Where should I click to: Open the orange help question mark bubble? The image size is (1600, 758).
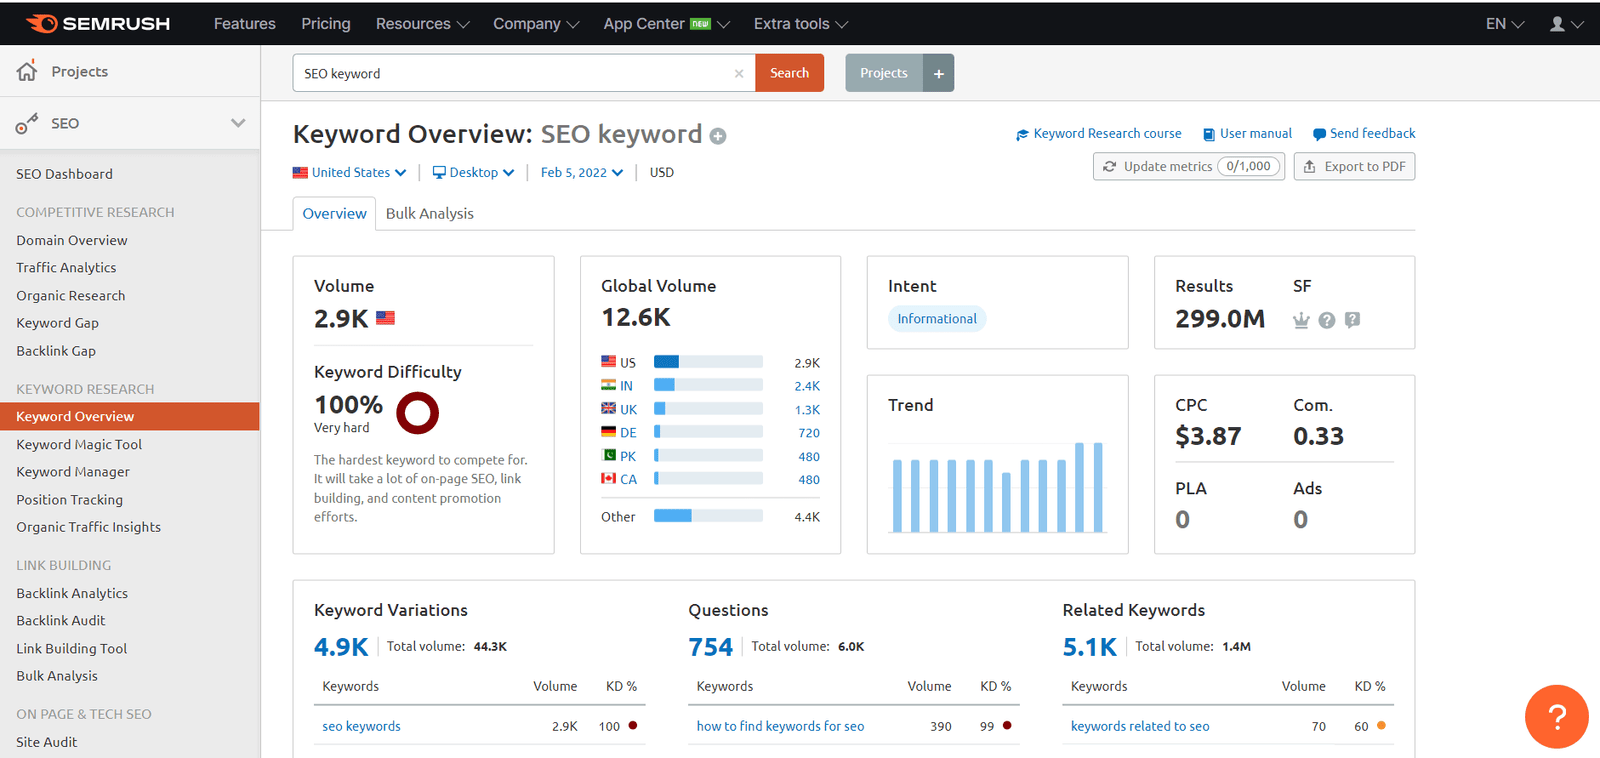click(1556, 716)
